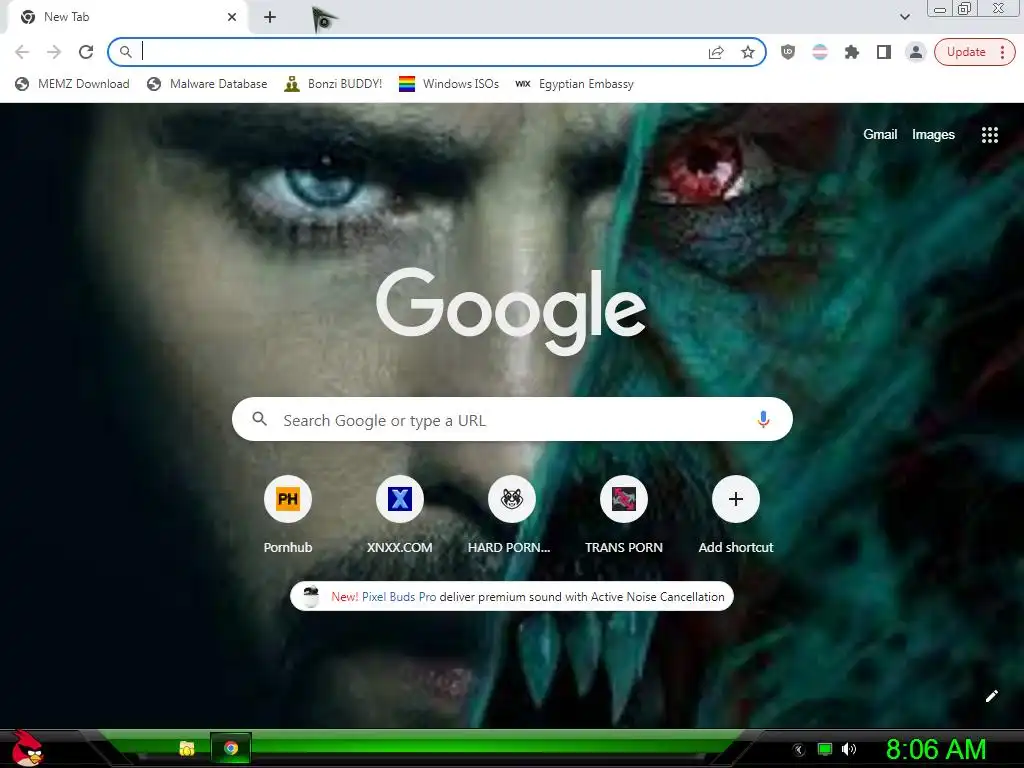
Task: Open the volume speaker tray icon
Action: click(849, 750)
